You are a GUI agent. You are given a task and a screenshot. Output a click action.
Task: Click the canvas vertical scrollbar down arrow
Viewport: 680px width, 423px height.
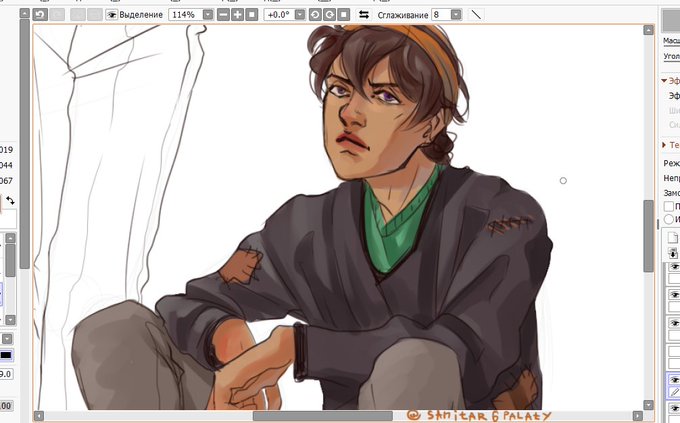(648, 405)
